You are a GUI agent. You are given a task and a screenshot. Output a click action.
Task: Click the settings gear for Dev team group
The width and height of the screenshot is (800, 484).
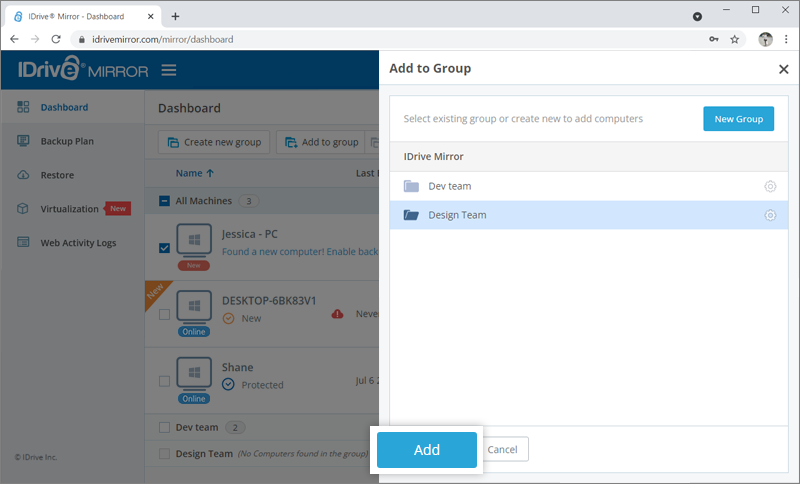click(770, 186)
